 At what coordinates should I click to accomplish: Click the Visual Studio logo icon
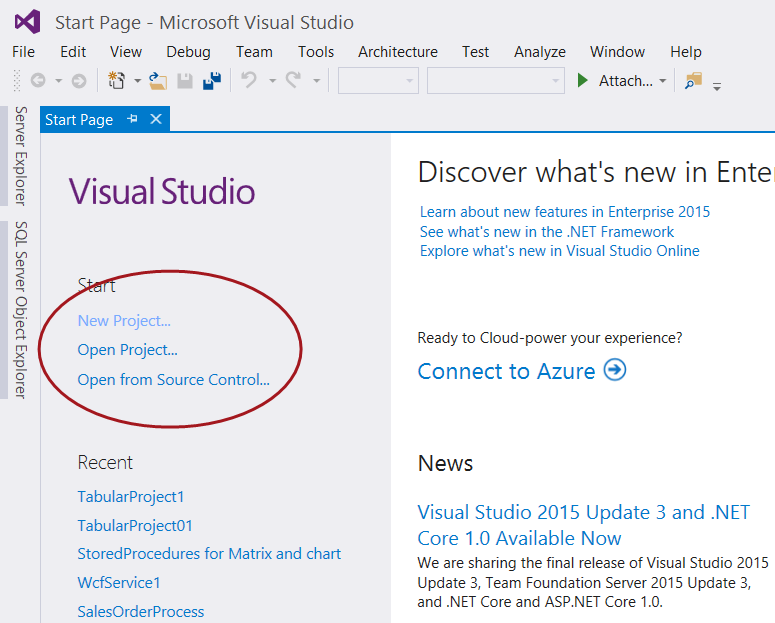(x=27, y=22)
